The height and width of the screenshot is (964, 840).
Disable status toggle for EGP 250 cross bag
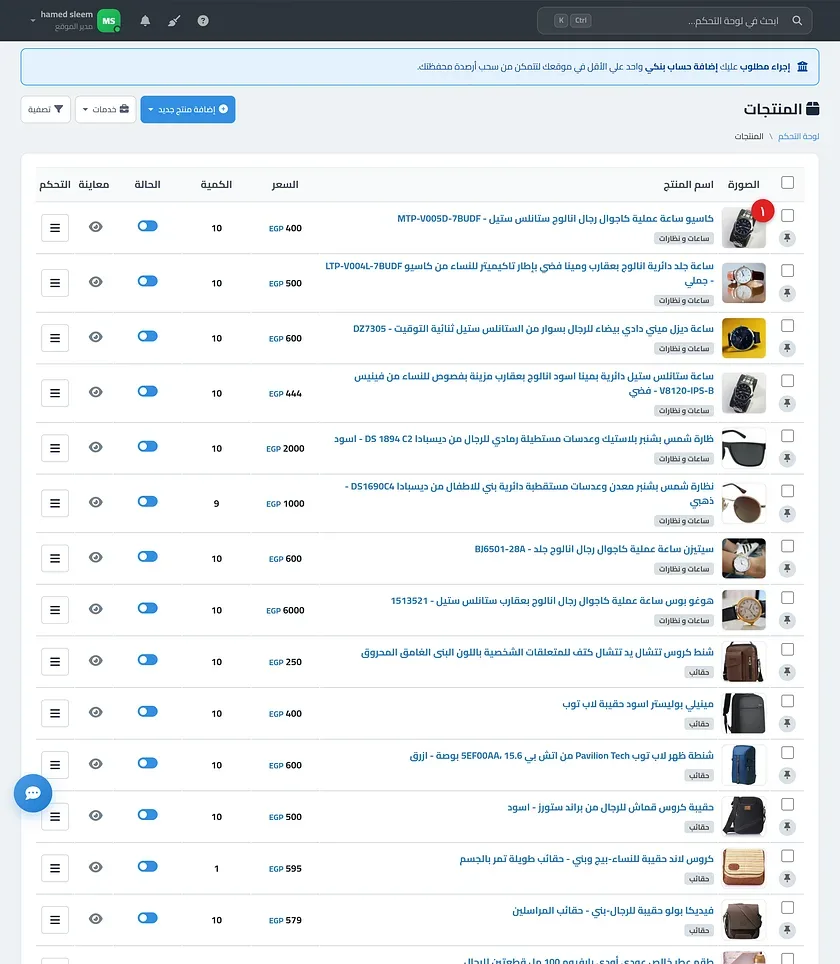[148, 660]
